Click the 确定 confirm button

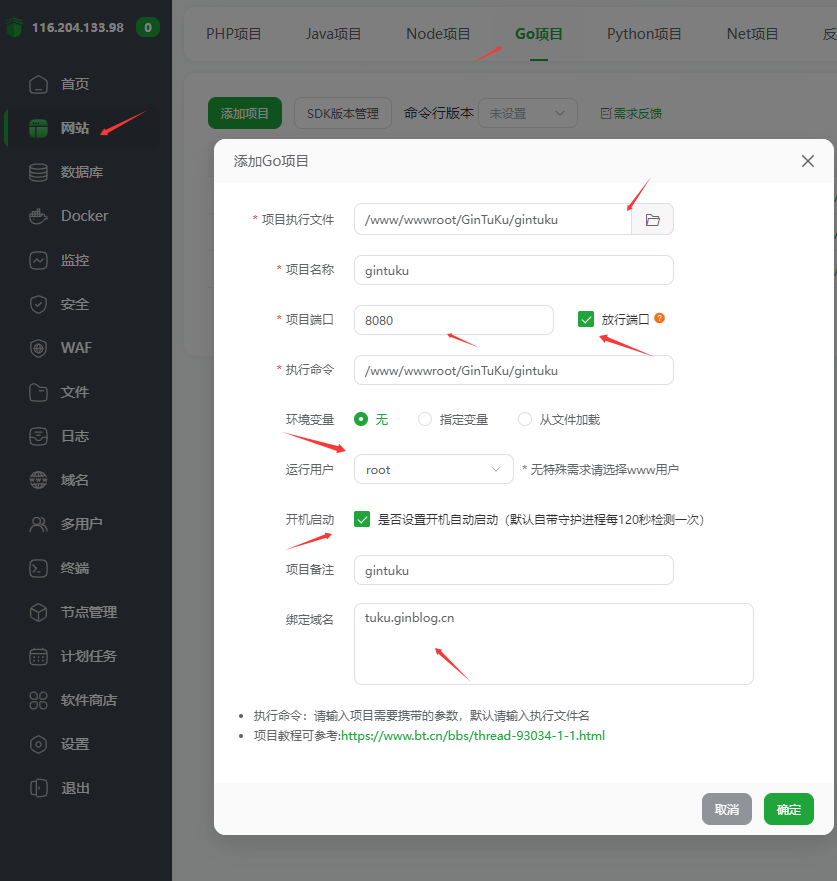[789, 809]
